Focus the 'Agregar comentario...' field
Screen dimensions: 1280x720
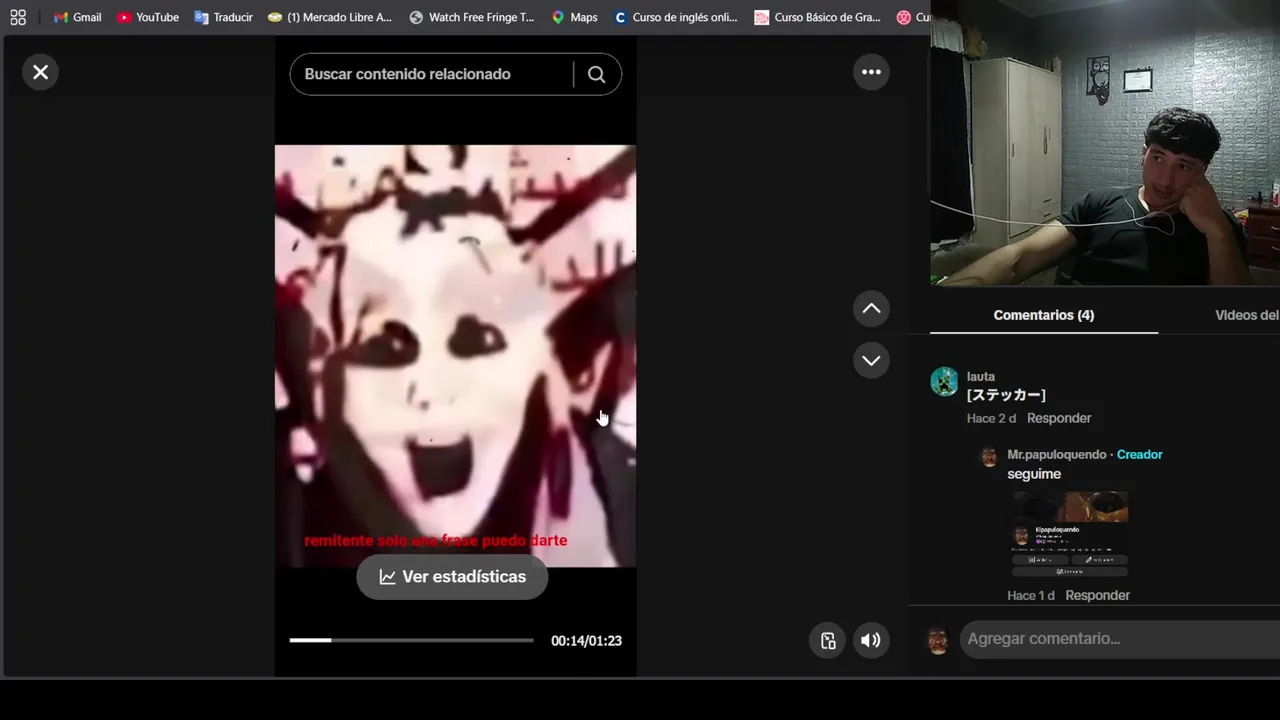tap(1120, 639)
